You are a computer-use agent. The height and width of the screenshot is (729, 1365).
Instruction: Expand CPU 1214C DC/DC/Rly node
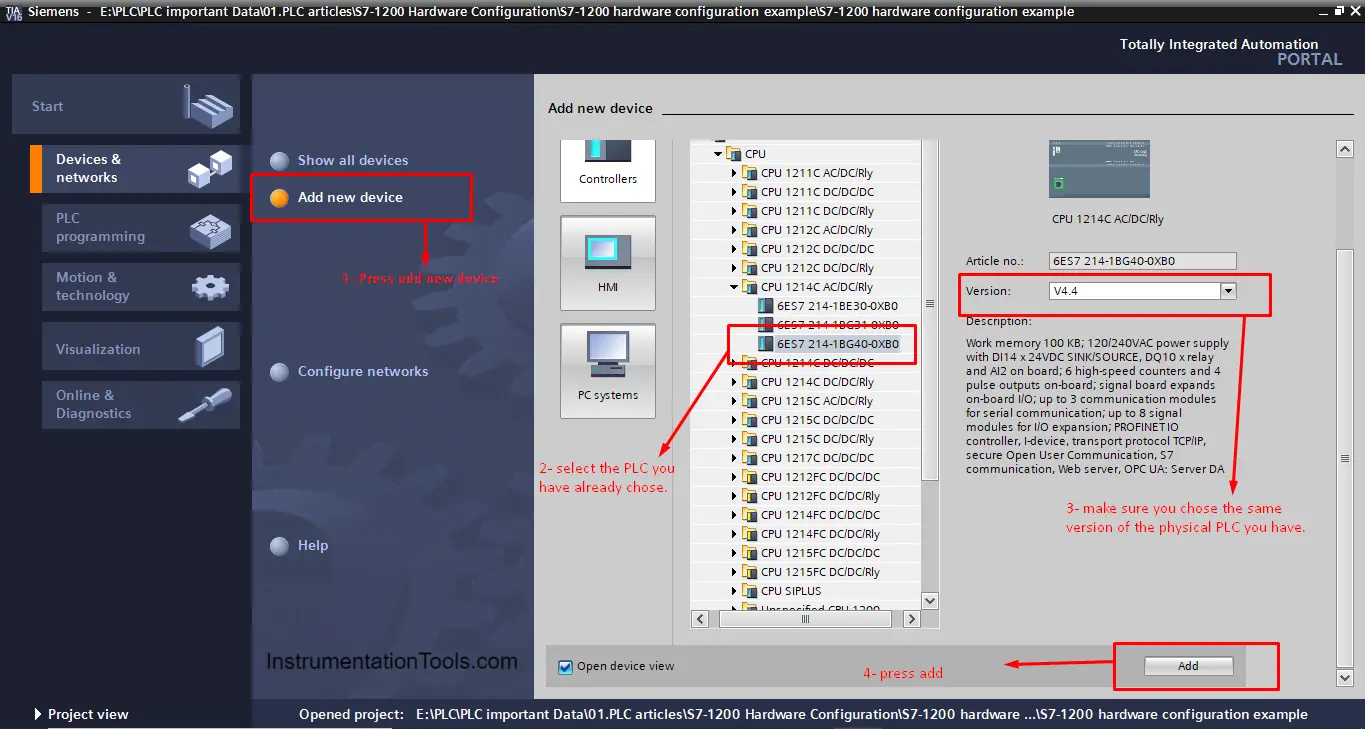click(x=734, y=382)
